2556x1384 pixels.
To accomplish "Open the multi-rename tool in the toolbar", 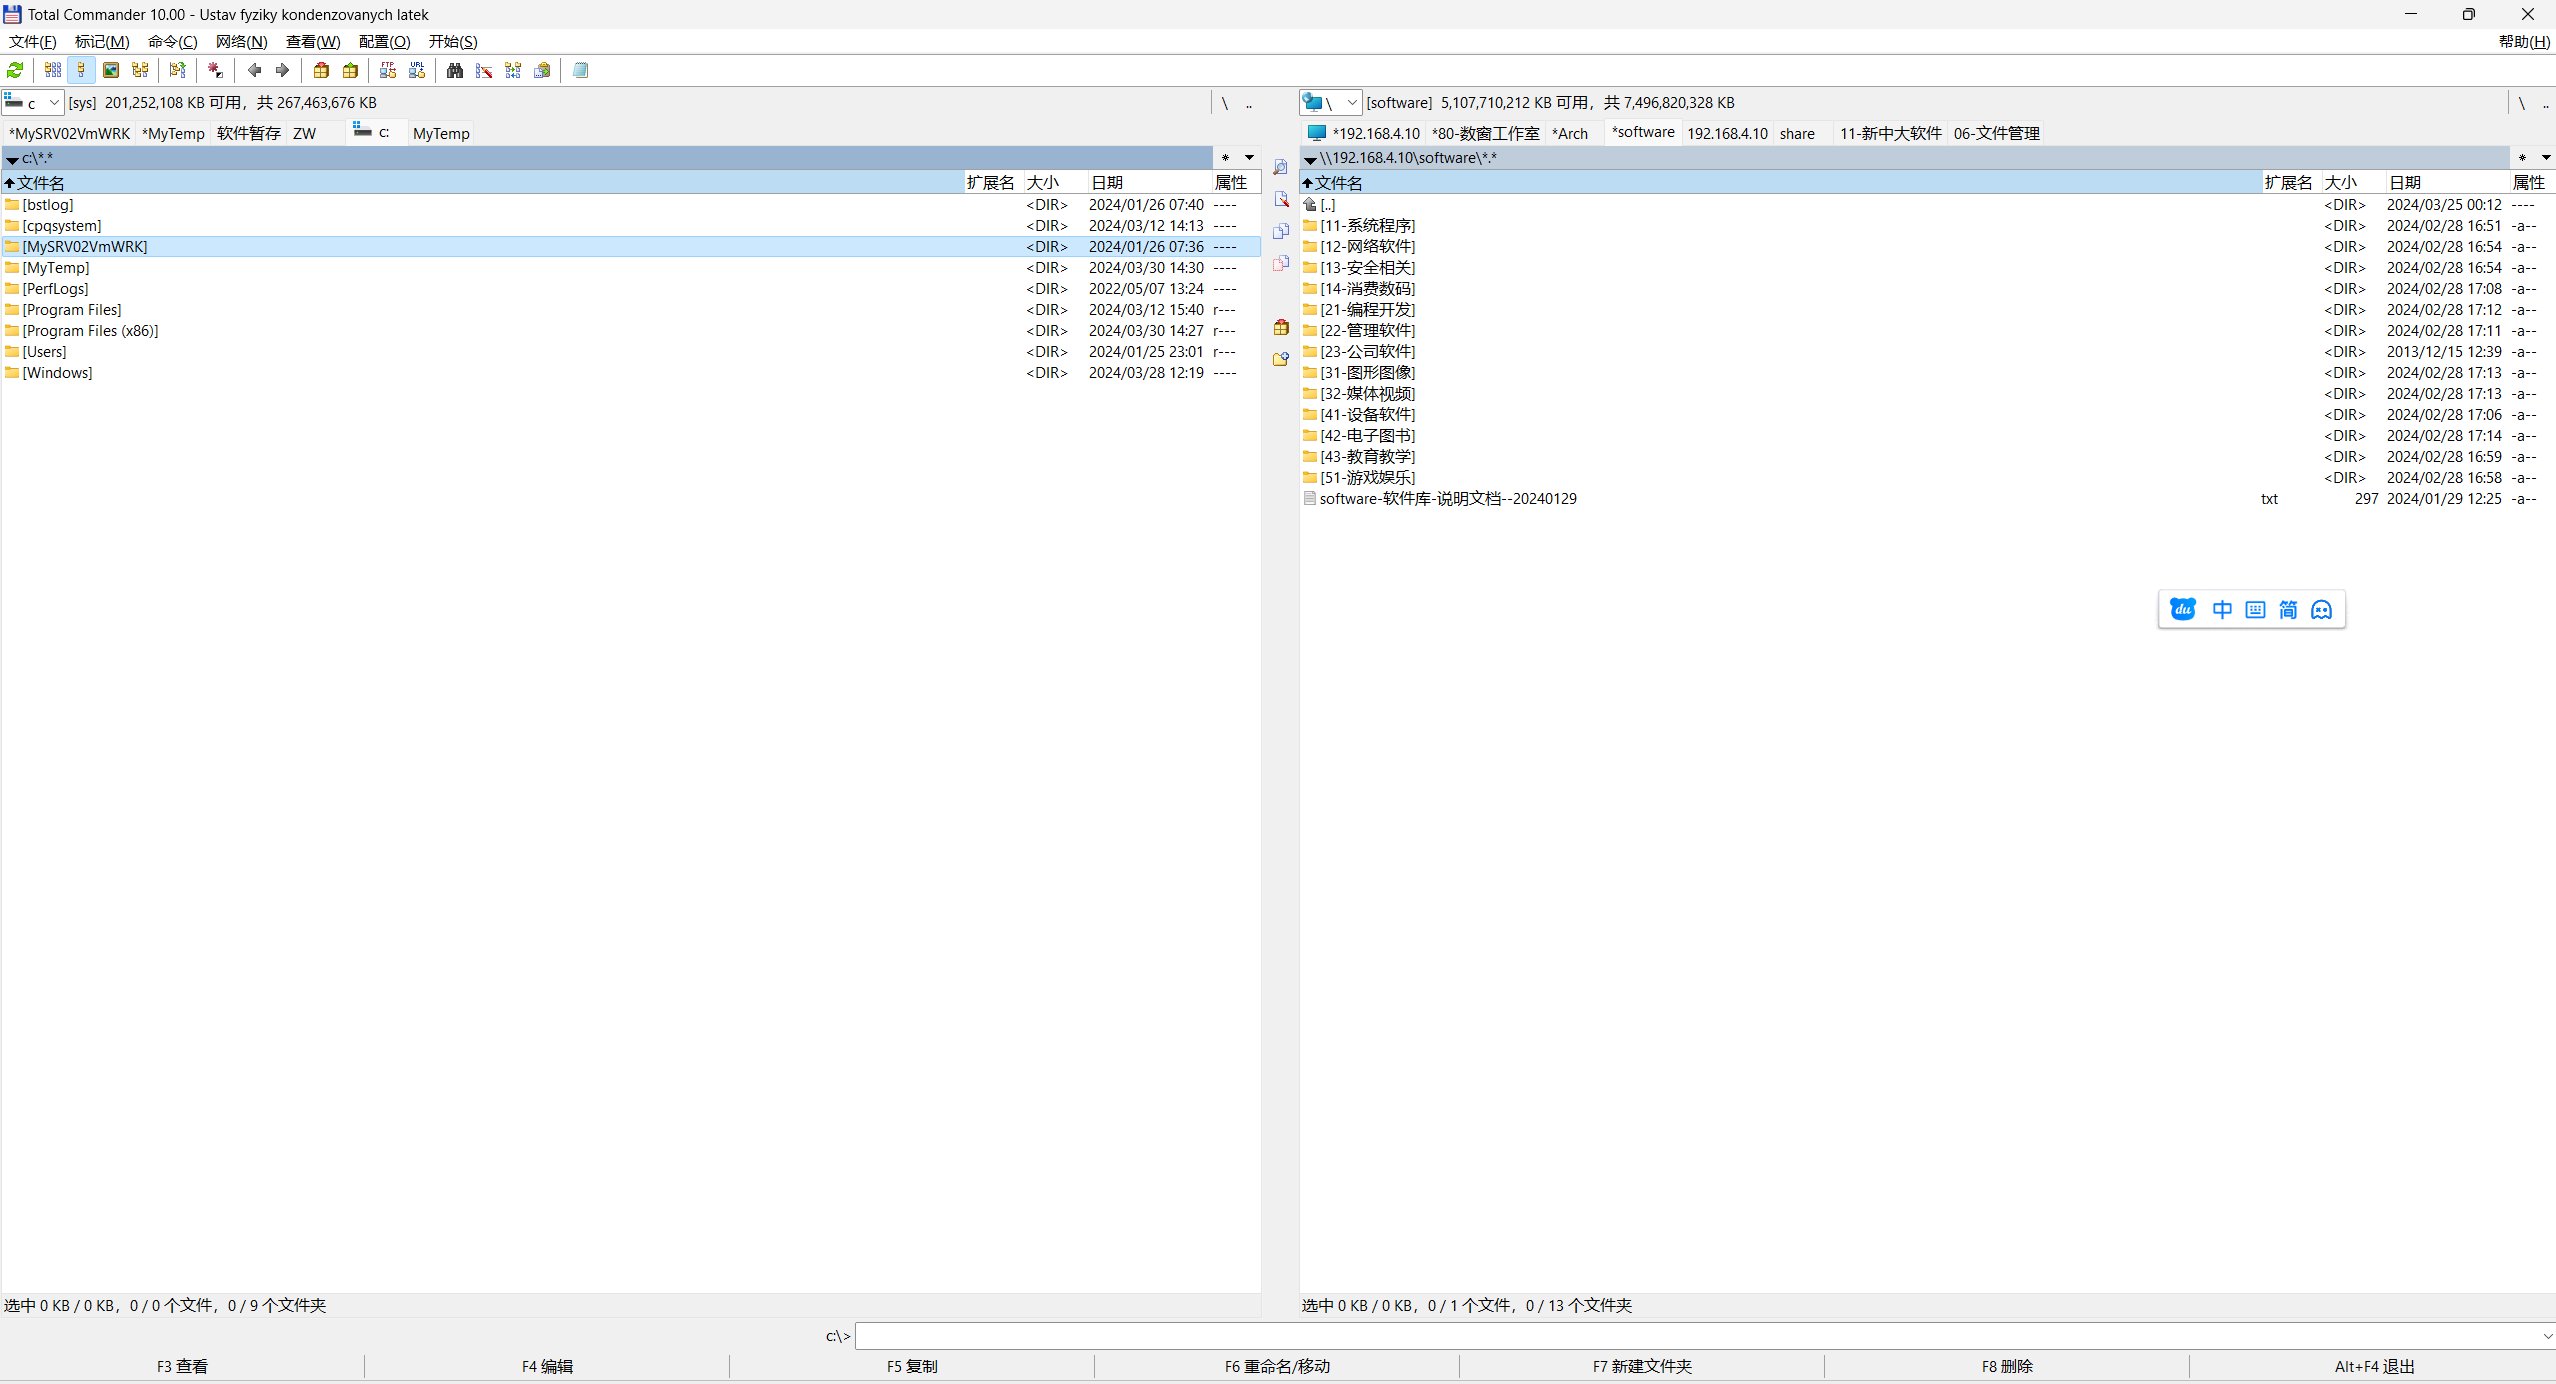I will (x=484, y=70).
